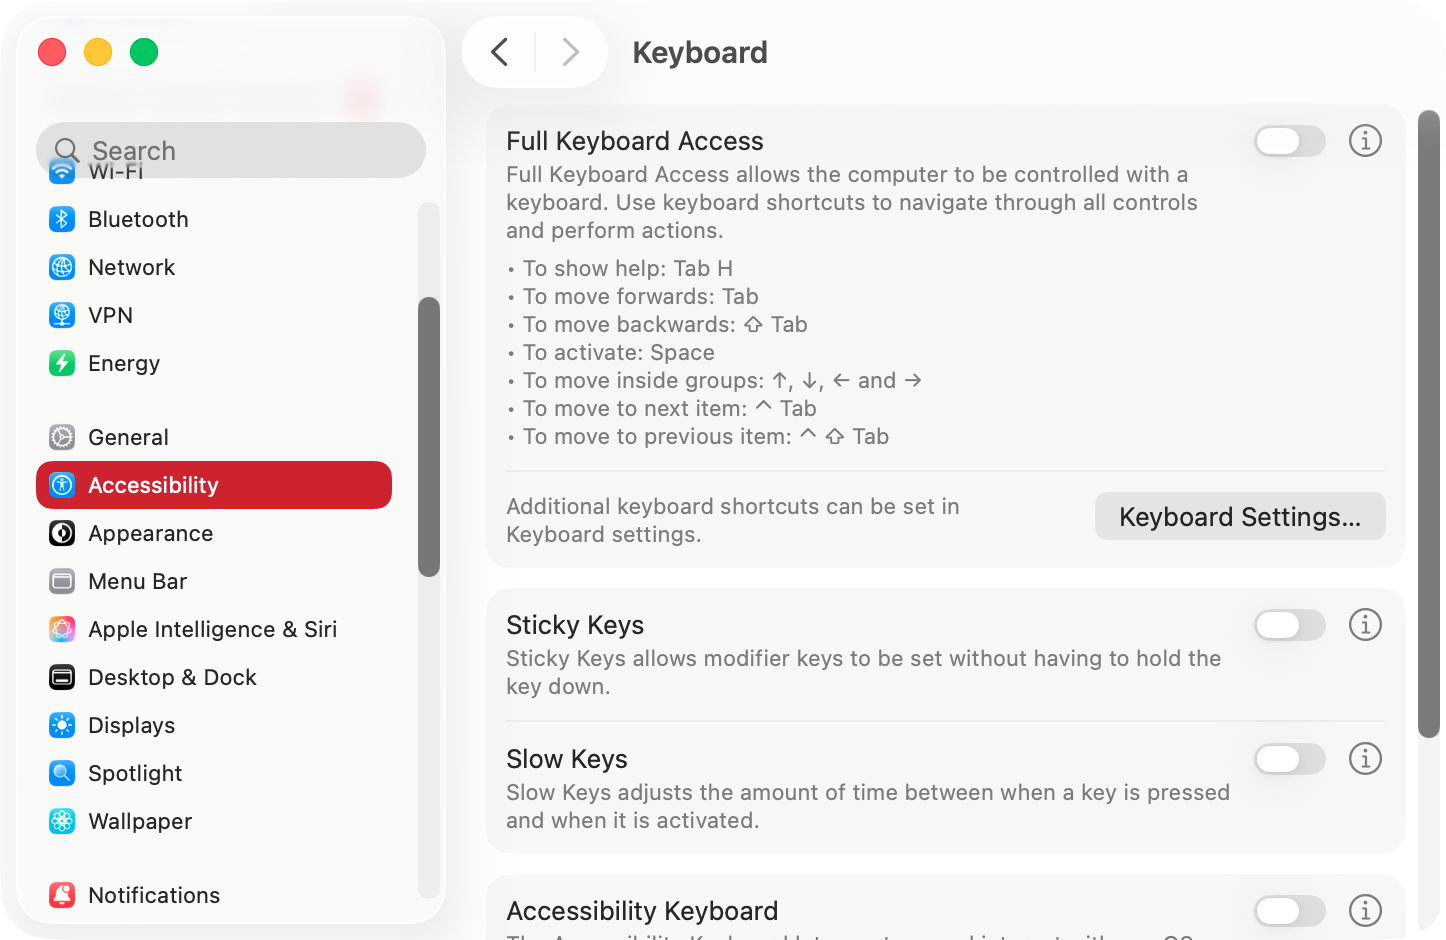
Task: Select the Bluetooth sidebar icon
Action: pyautogui.click(x=62, y=219)
